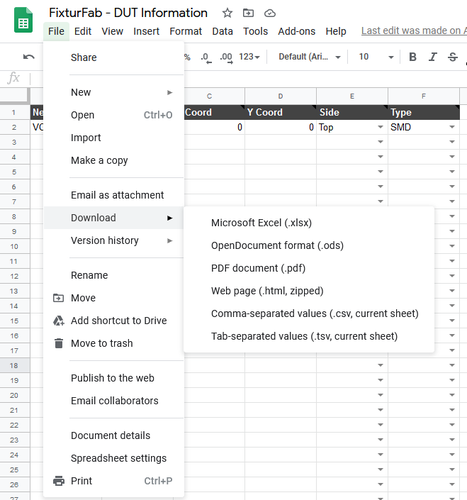Open the Insert menu
Screen dimensions: 467x500
point(146,31)
